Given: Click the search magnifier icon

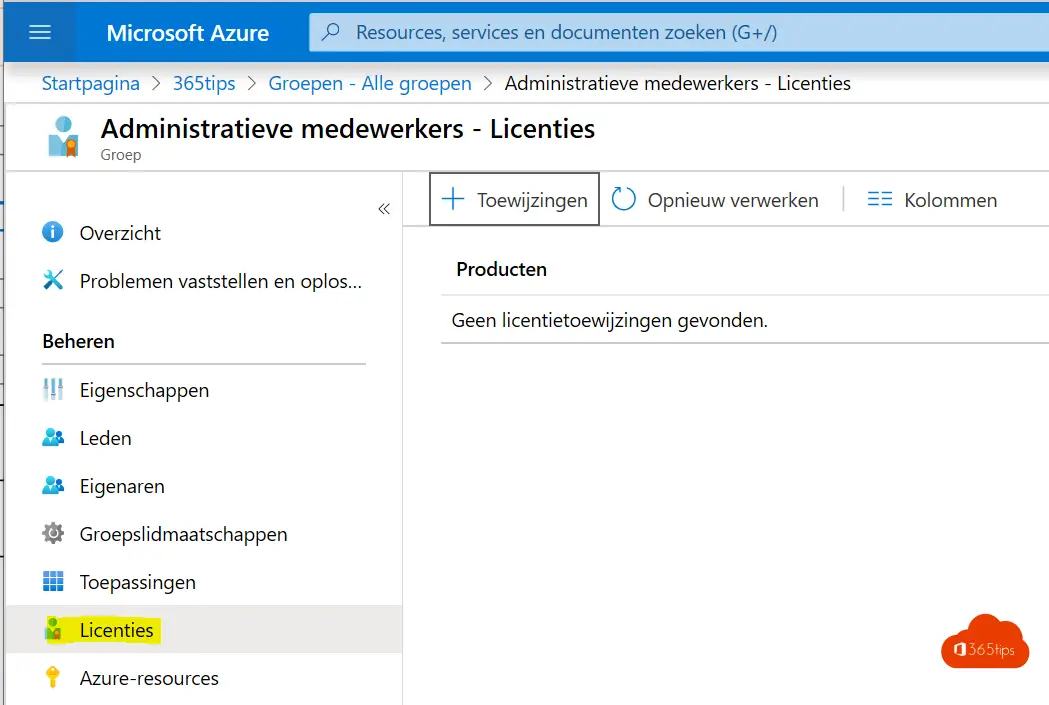Looking at the screenshot, I should pos(330,32).
